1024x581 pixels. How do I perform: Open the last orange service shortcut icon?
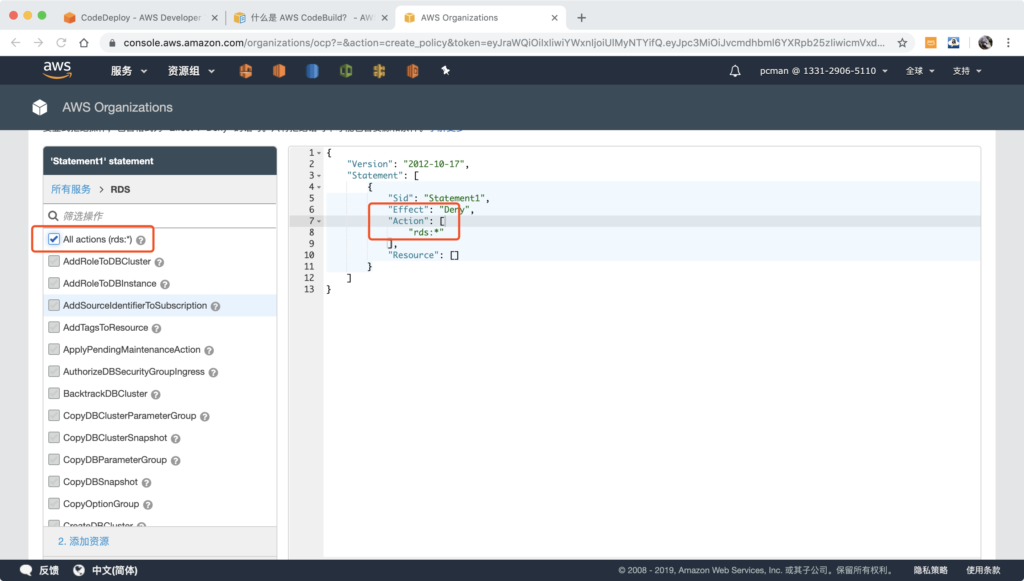(x=412, y=71)
